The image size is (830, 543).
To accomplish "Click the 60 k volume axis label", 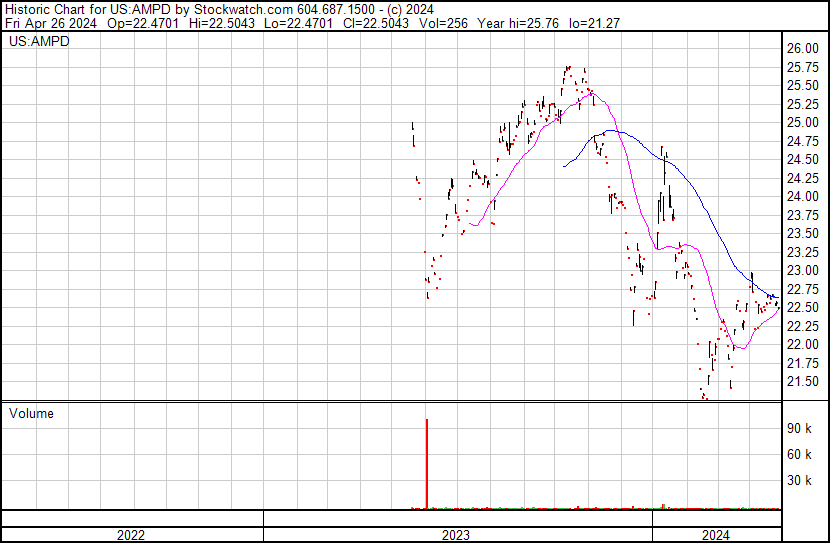I will (x=799, y=454).
